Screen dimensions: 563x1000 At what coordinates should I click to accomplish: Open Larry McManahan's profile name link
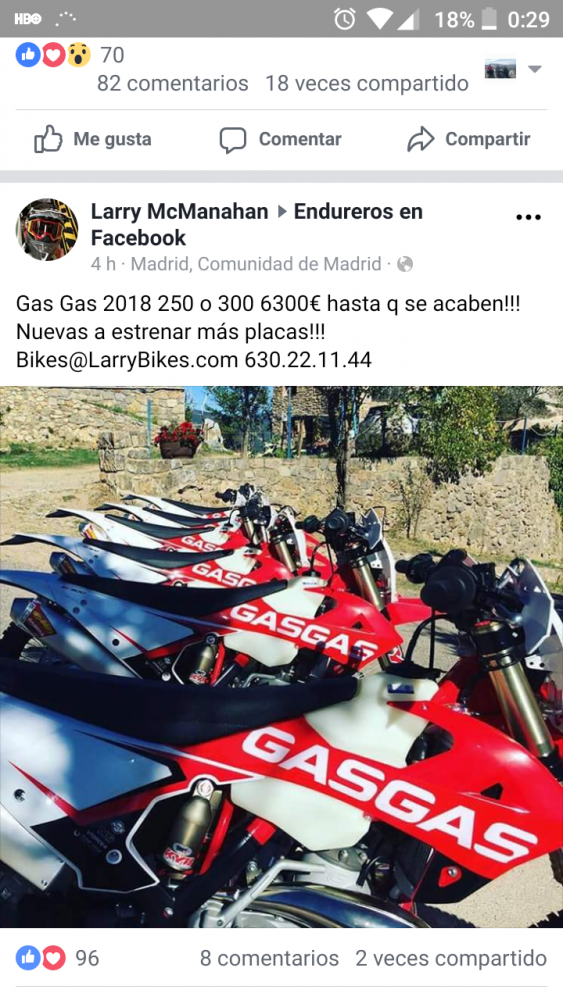point(181,211)
